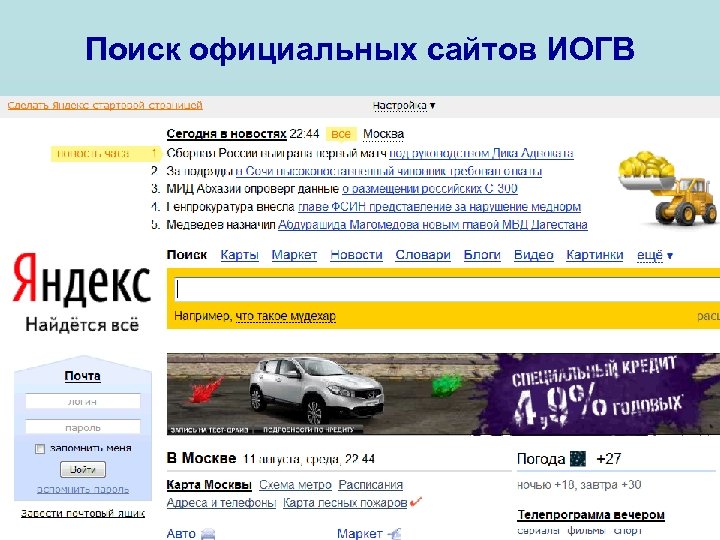Click the логин input field

tap(83, 401)
